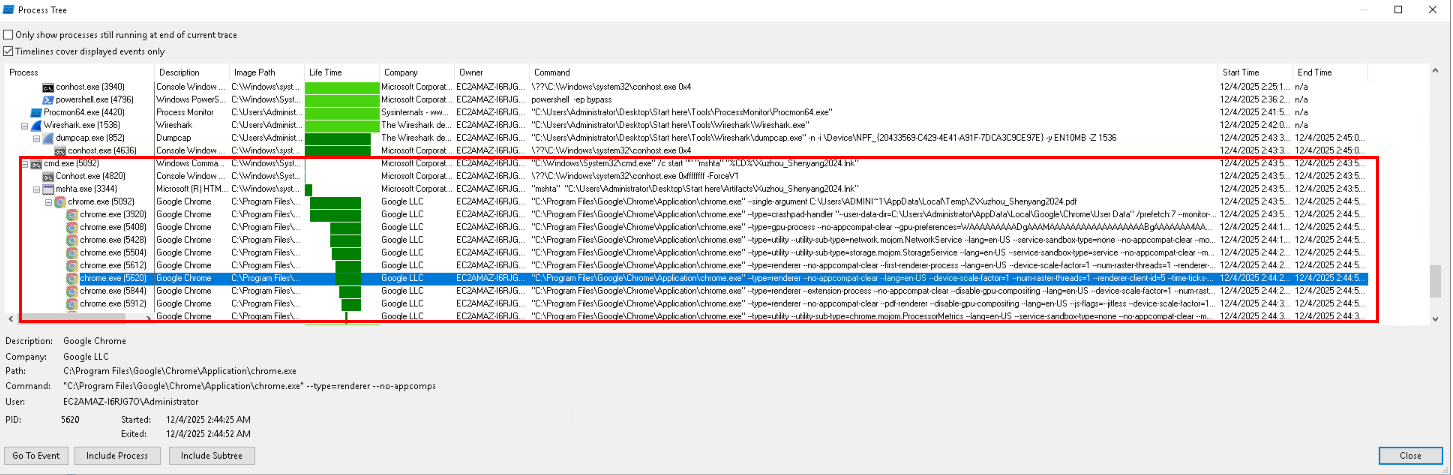This screenshot has width=1453, height=475.
Task: Click the life time bar for chrome.exe (5408)
Action: 344,227
